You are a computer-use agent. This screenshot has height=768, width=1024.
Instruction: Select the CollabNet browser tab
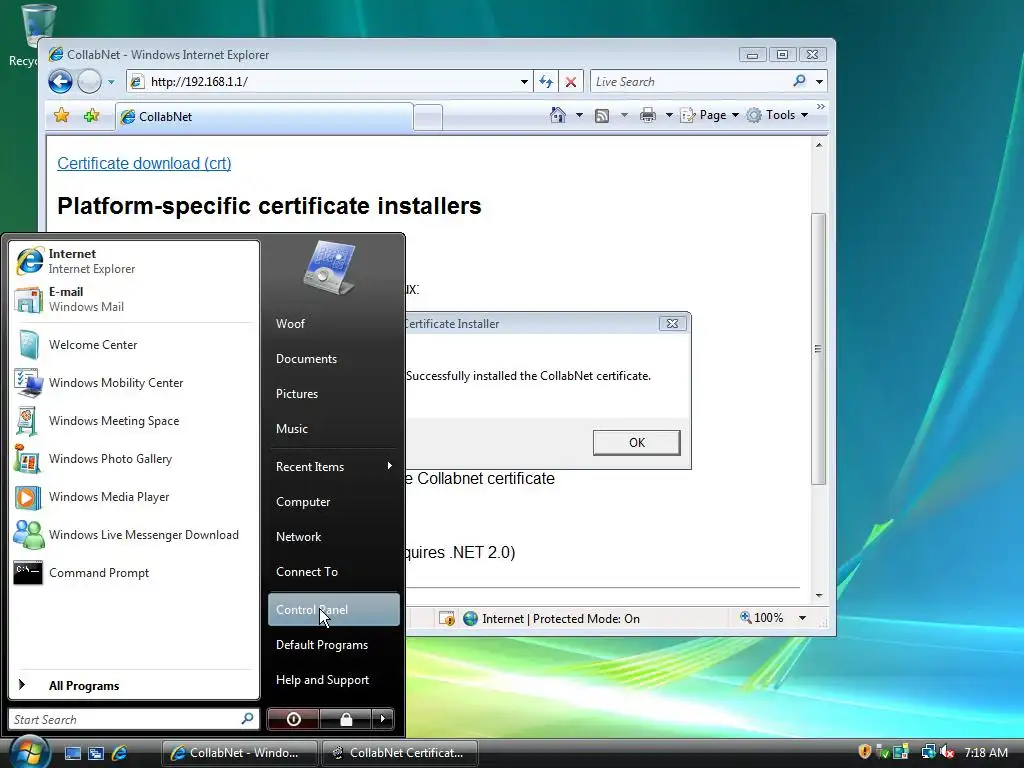(264, 117)
